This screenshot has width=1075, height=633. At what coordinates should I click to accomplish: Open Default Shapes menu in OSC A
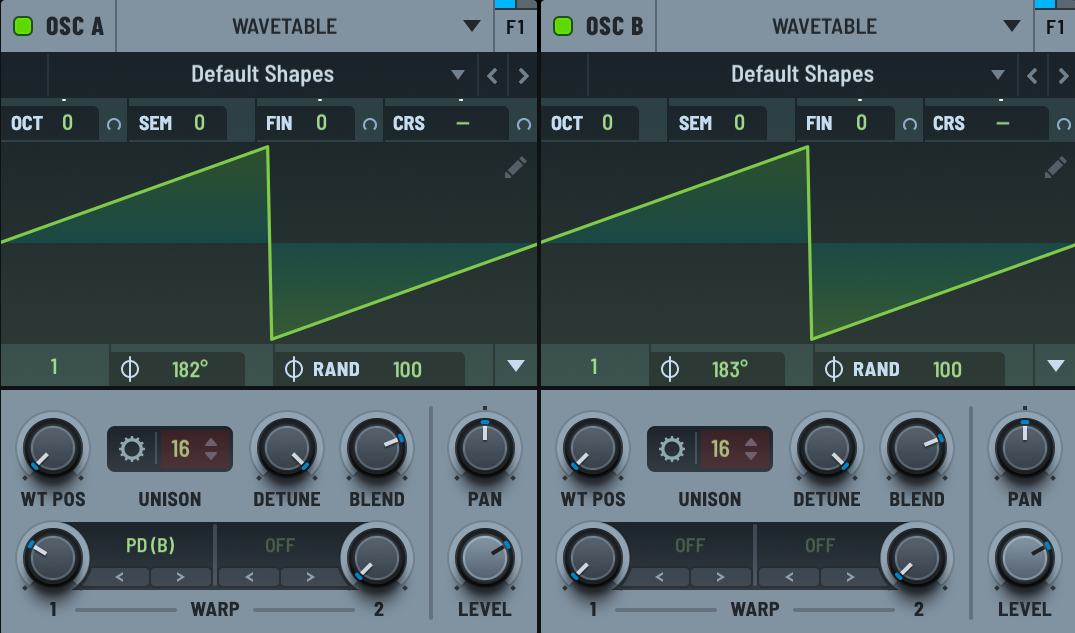pyautogui.click(x=262, y=74)
